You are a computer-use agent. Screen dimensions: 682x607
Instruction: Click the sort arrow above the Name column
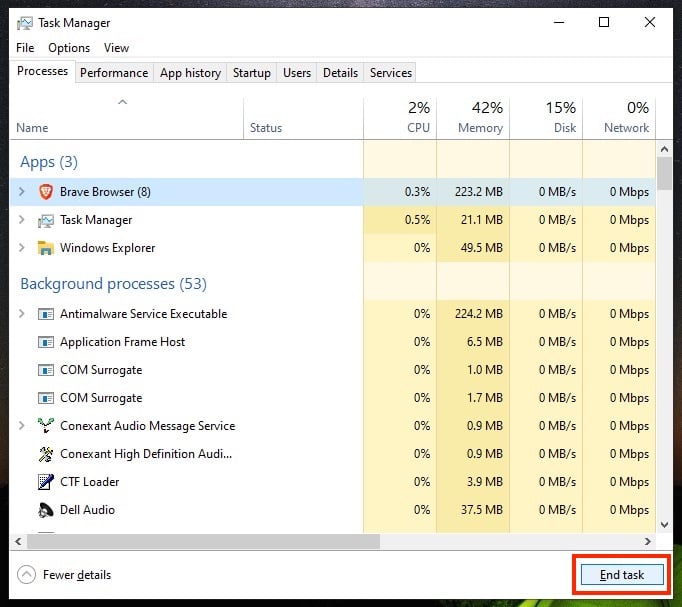point(123,102)
